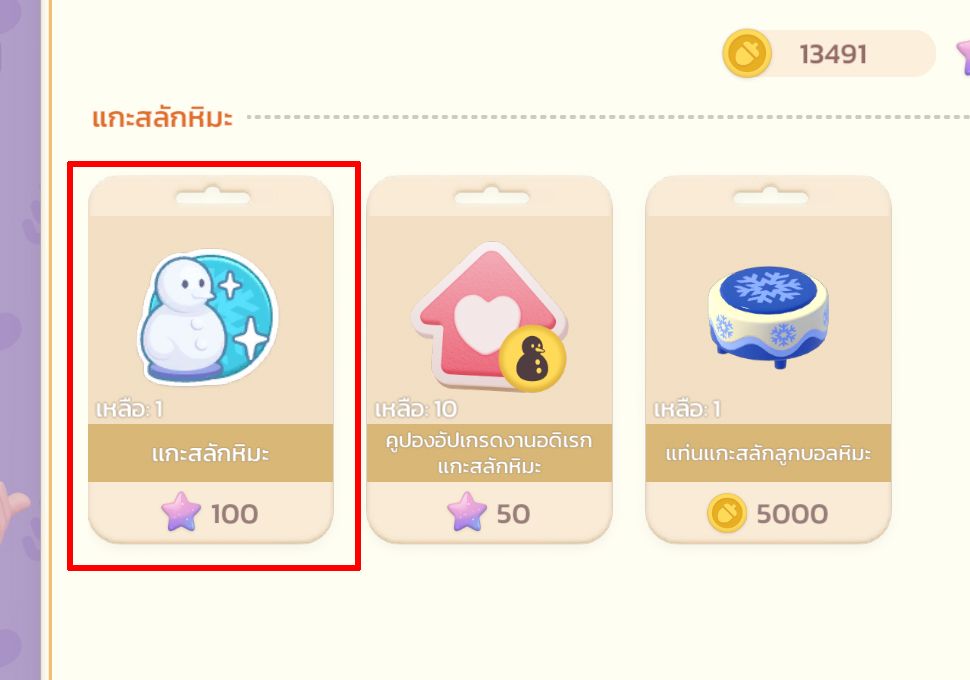Click the snowman badge on coupon
This screenshot has width=970, height=680.
point(533,358)
